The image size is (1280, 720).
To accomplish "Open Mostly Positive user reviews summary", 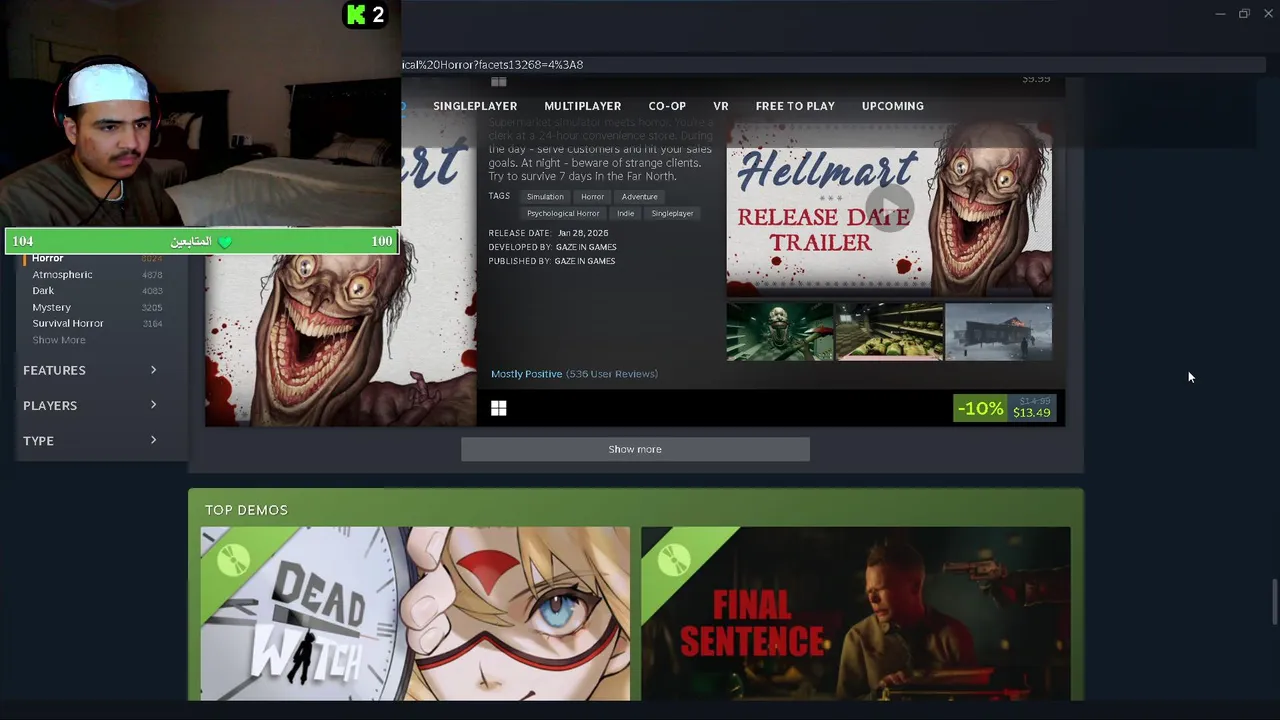I will point(574,374).
